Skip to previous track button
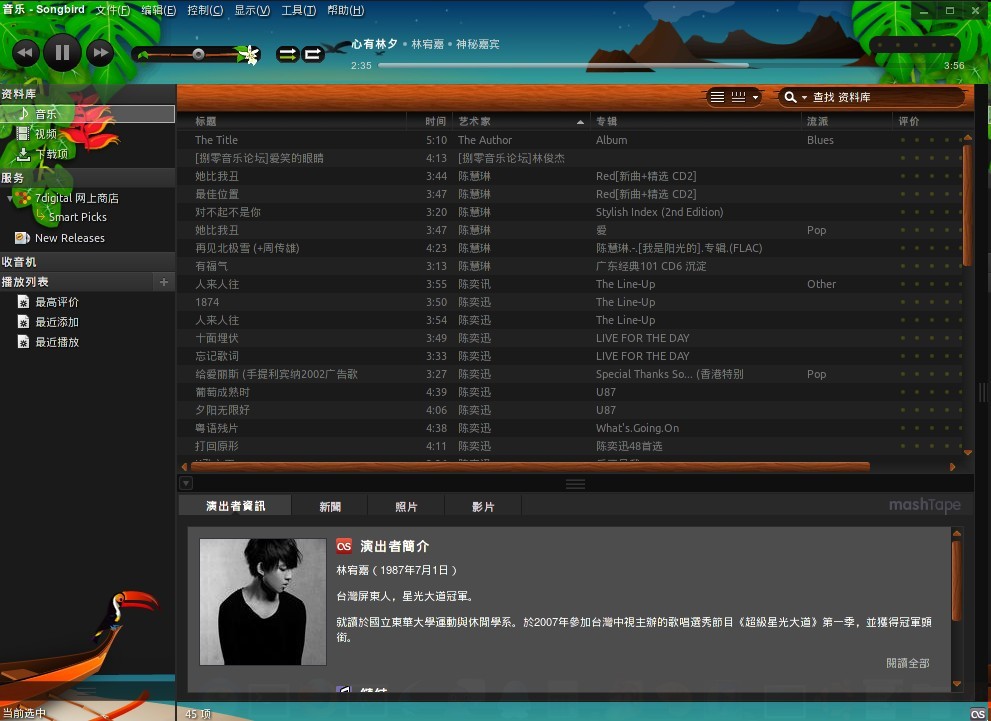 tap(25, 52)
